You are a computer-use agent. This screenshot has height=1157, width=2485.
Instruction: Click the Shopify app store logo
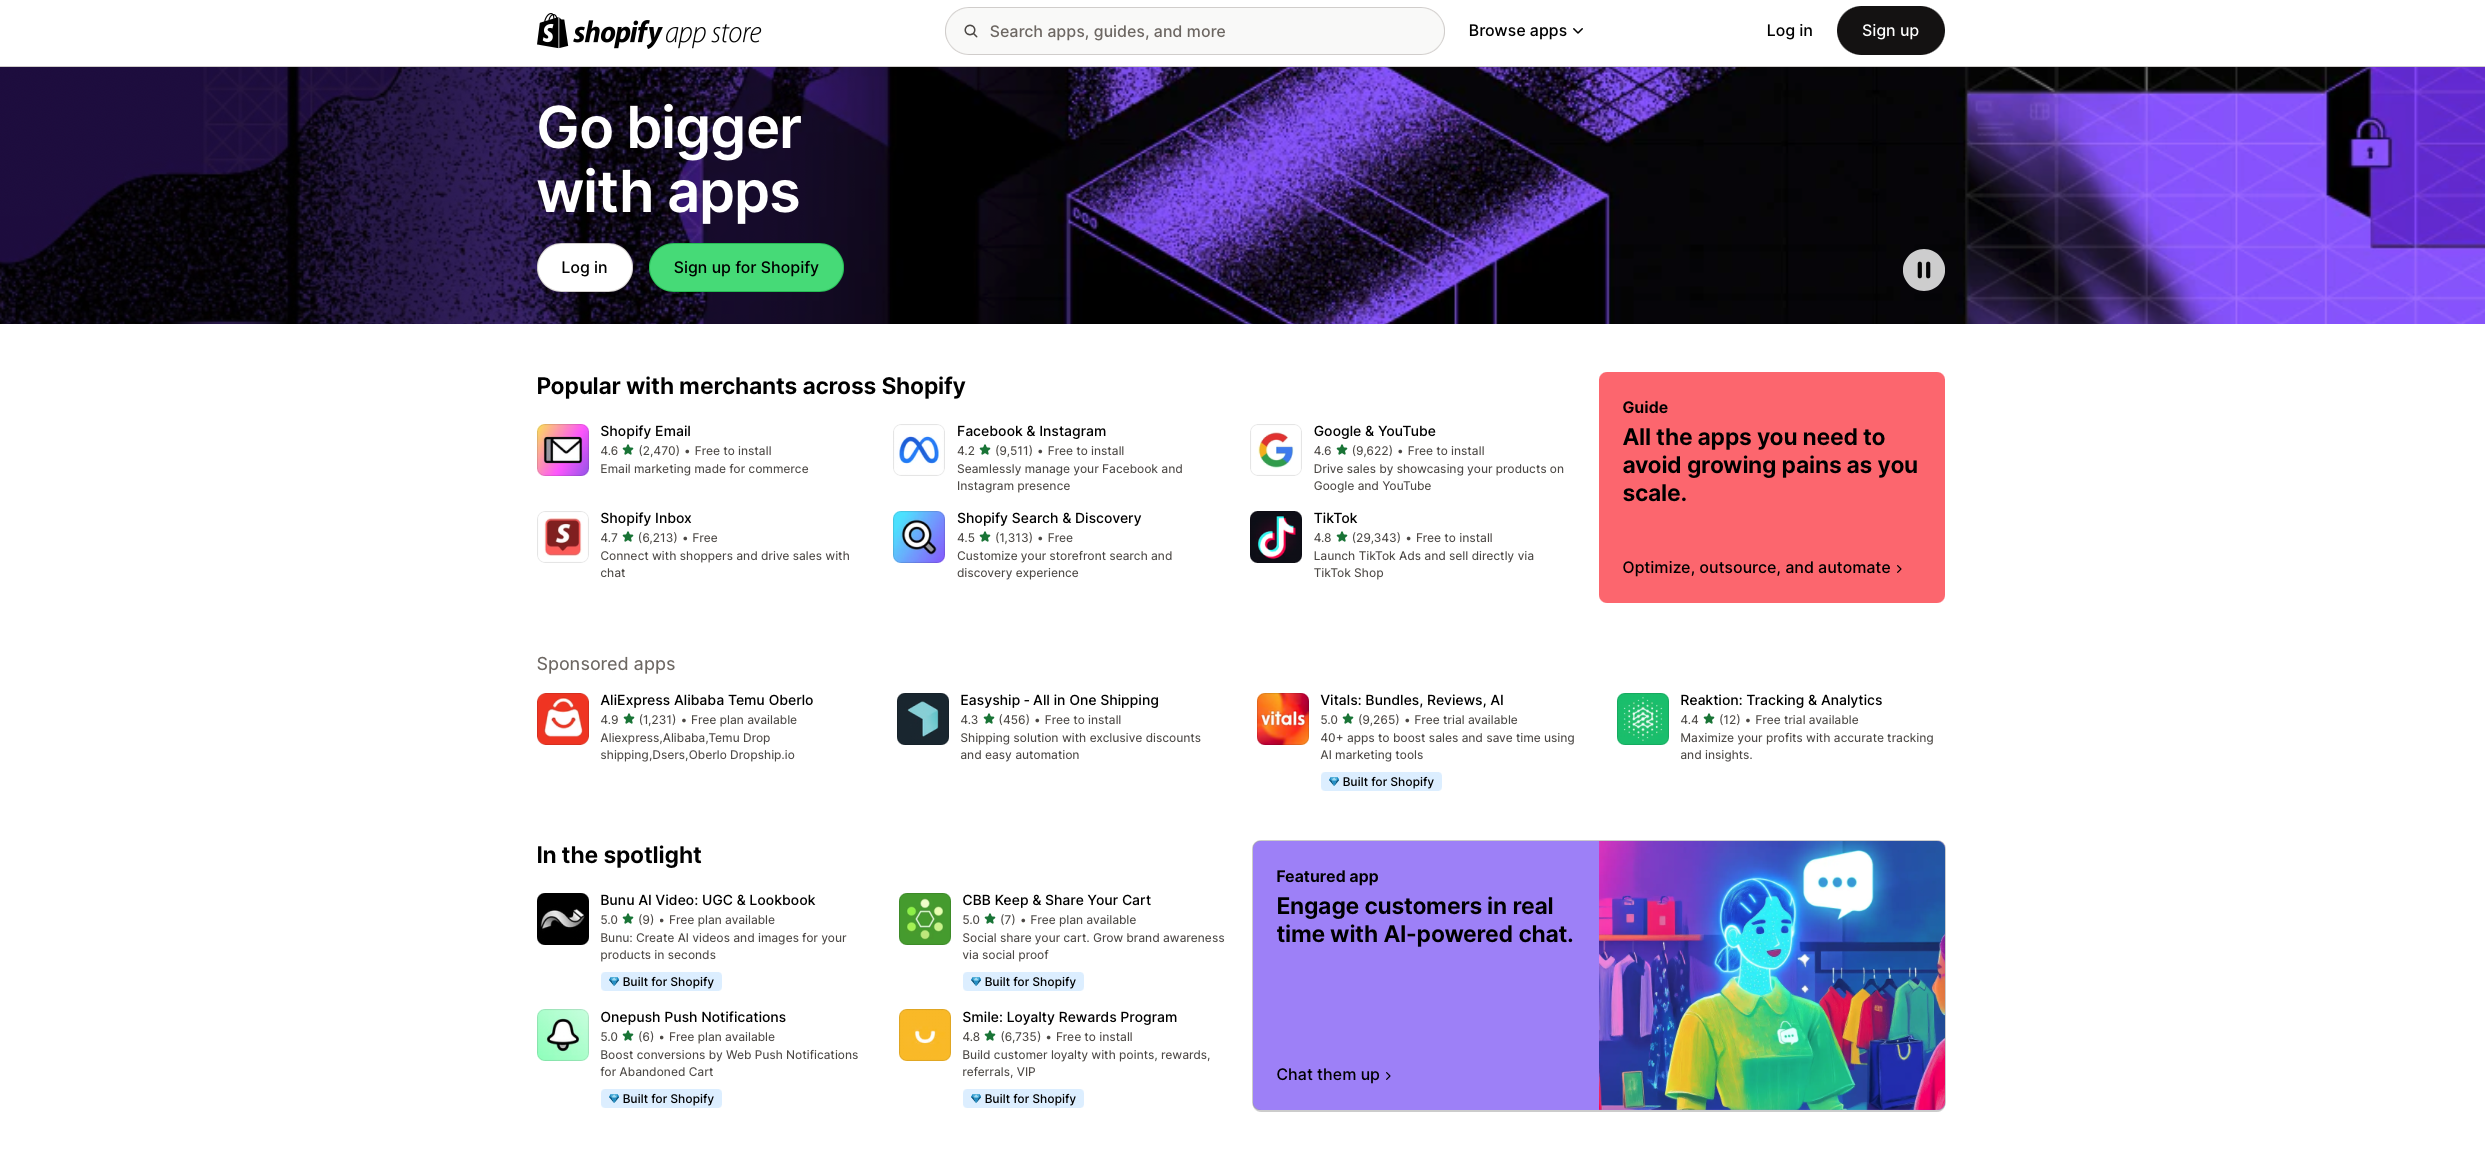point(649,32)
